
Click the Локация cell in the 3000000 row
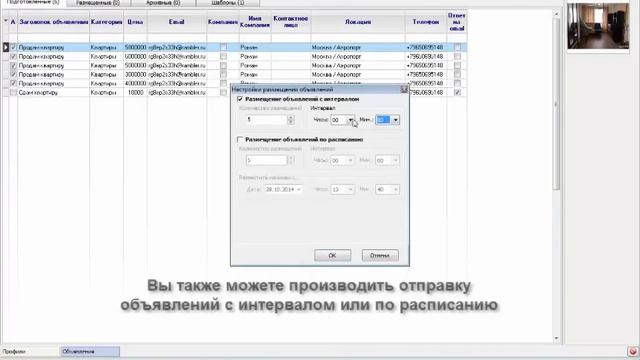pos(358,74)
